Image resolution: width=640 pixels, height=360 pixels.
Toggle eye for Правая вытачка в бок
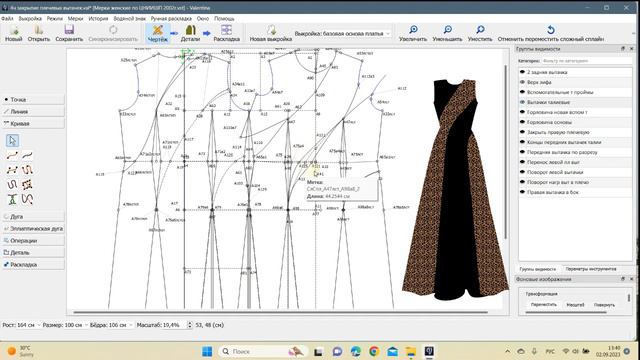click(522, 192)
